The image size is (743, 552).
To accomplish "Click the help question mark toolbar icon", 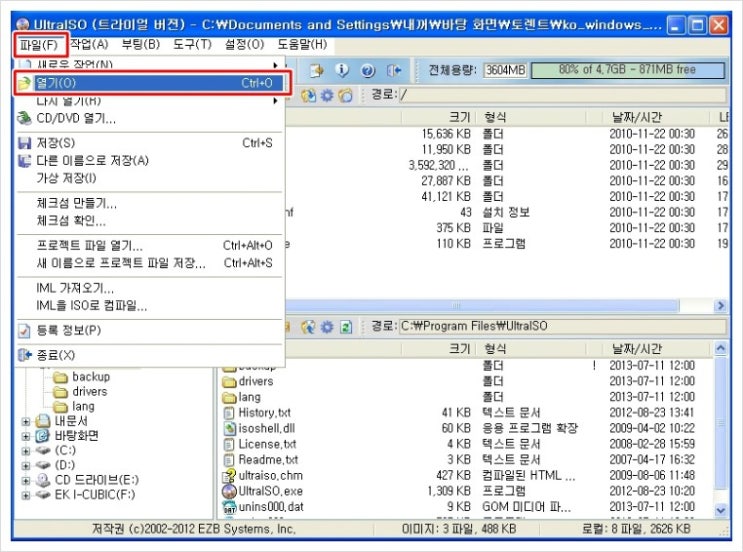I will 368,71.
